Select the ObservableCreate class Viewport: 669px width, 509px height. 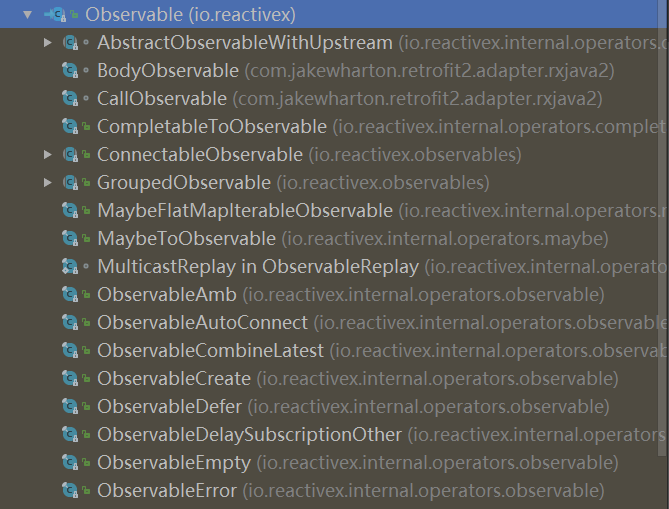[x=174, y=378]
